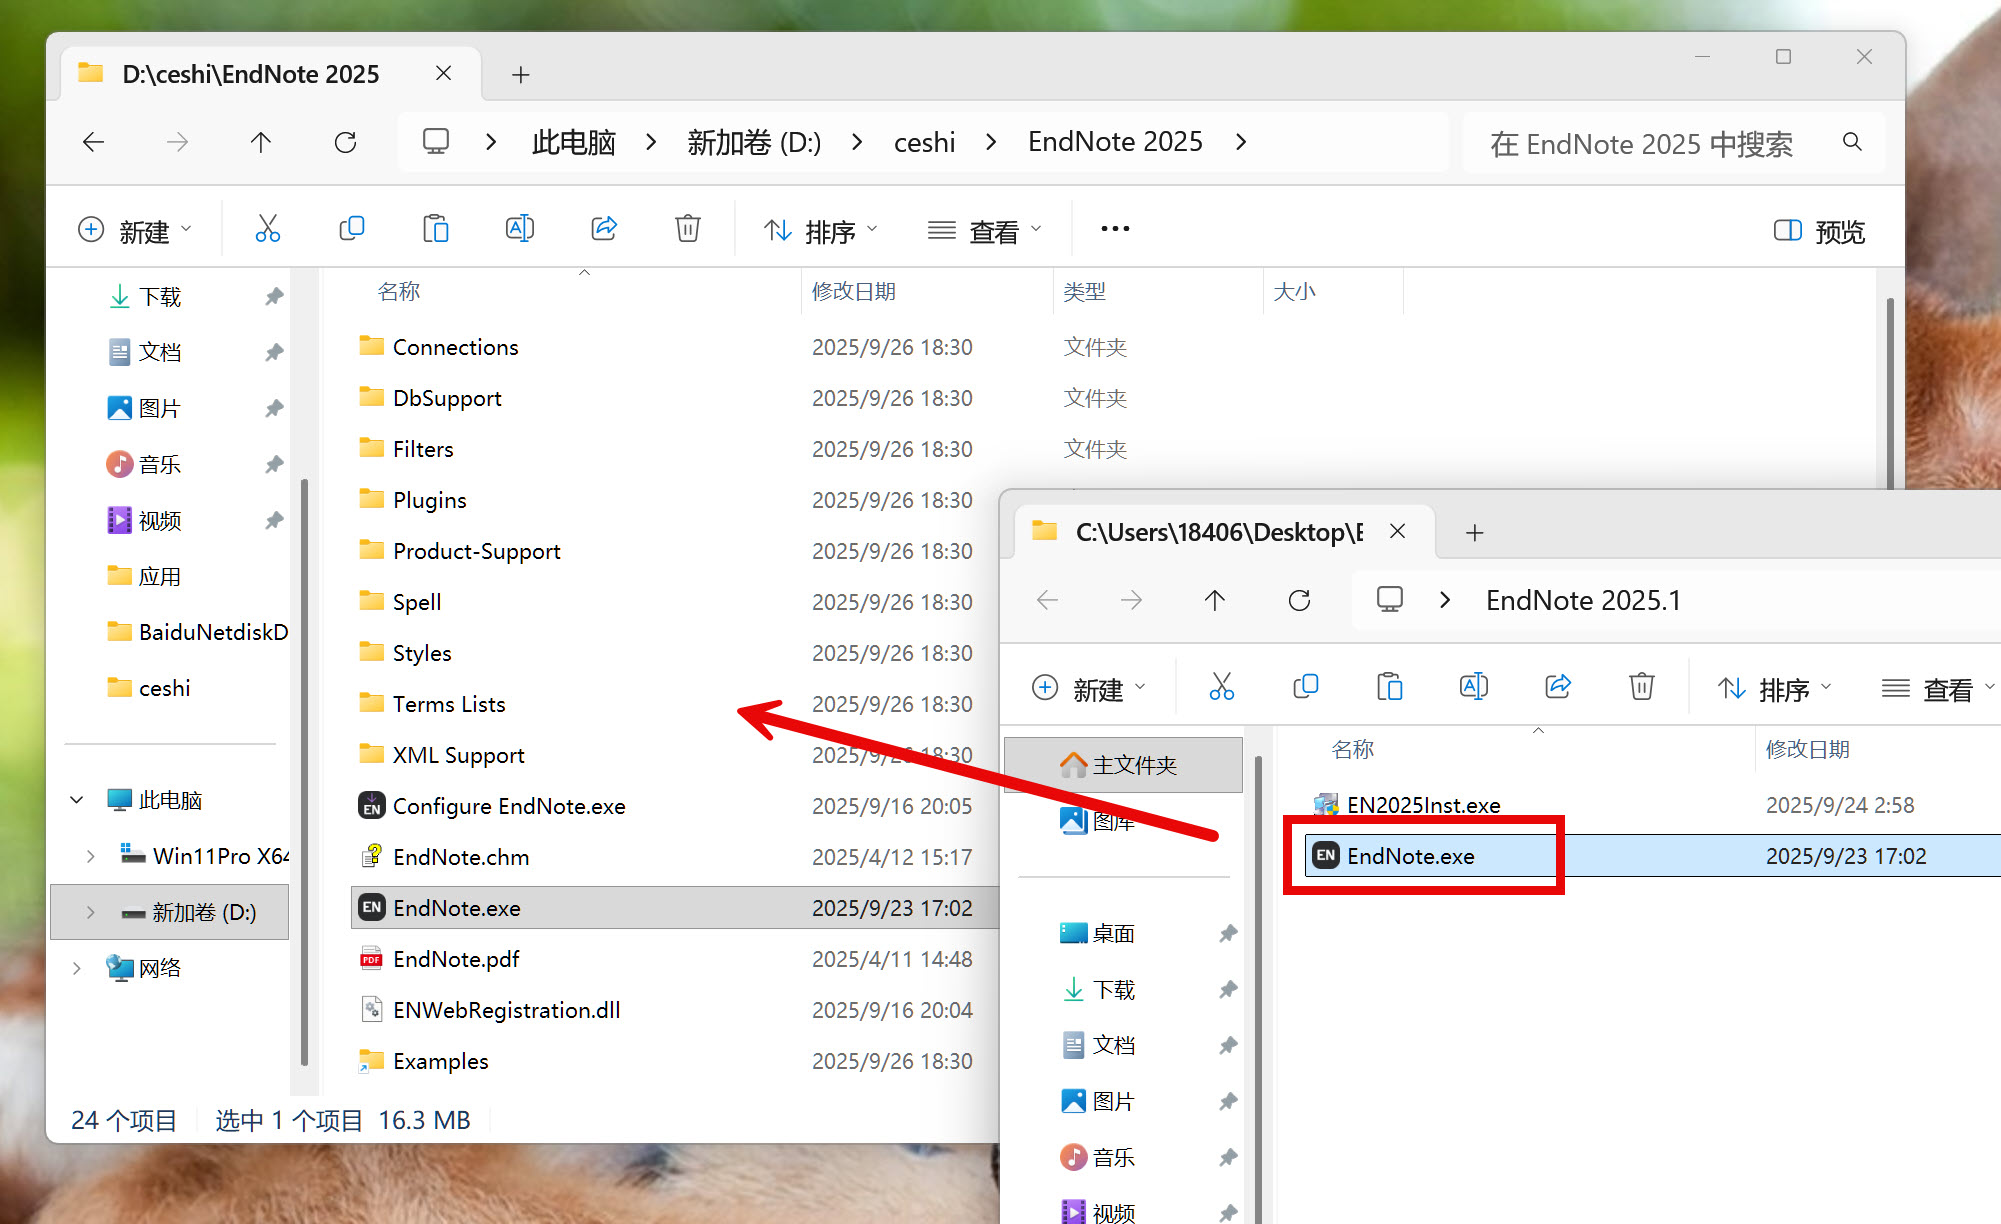Select EN2025Inst.exe in the front window

[x=1422, y=805]
